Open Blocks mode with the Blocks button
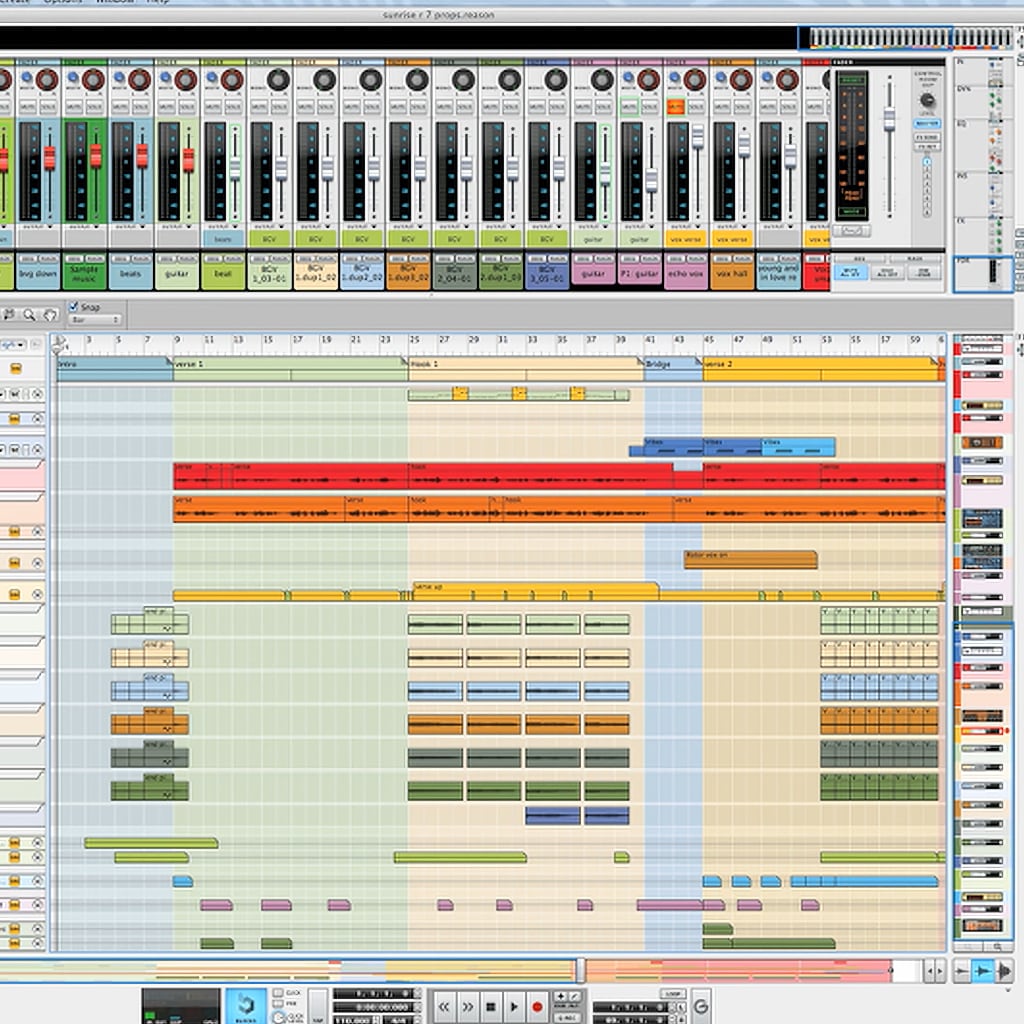 click(x=246, y=1006)
